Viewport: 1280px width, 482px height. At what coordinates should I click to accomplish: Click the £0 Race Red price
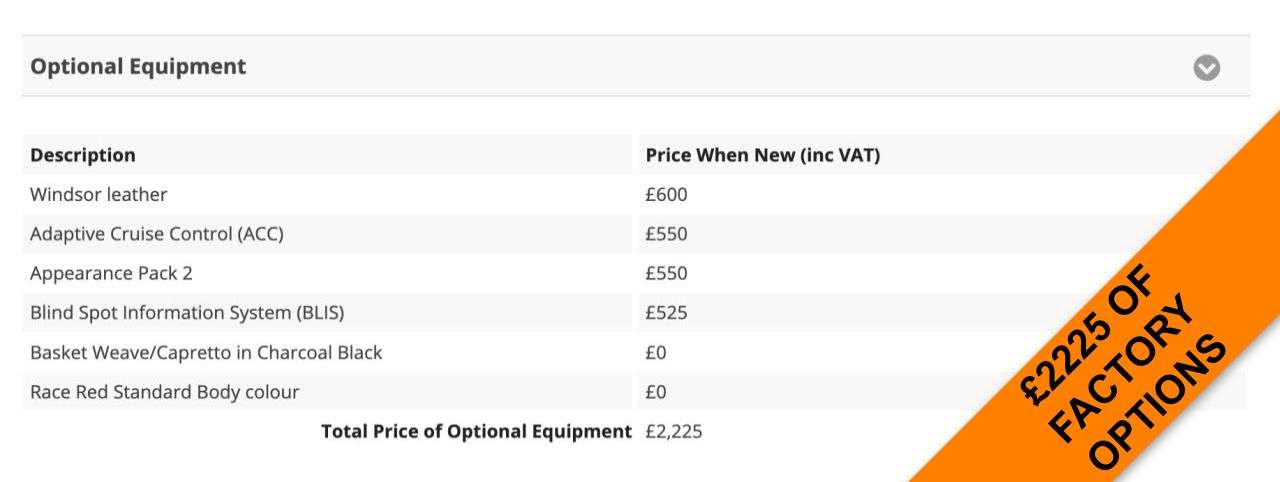point(656,392)
